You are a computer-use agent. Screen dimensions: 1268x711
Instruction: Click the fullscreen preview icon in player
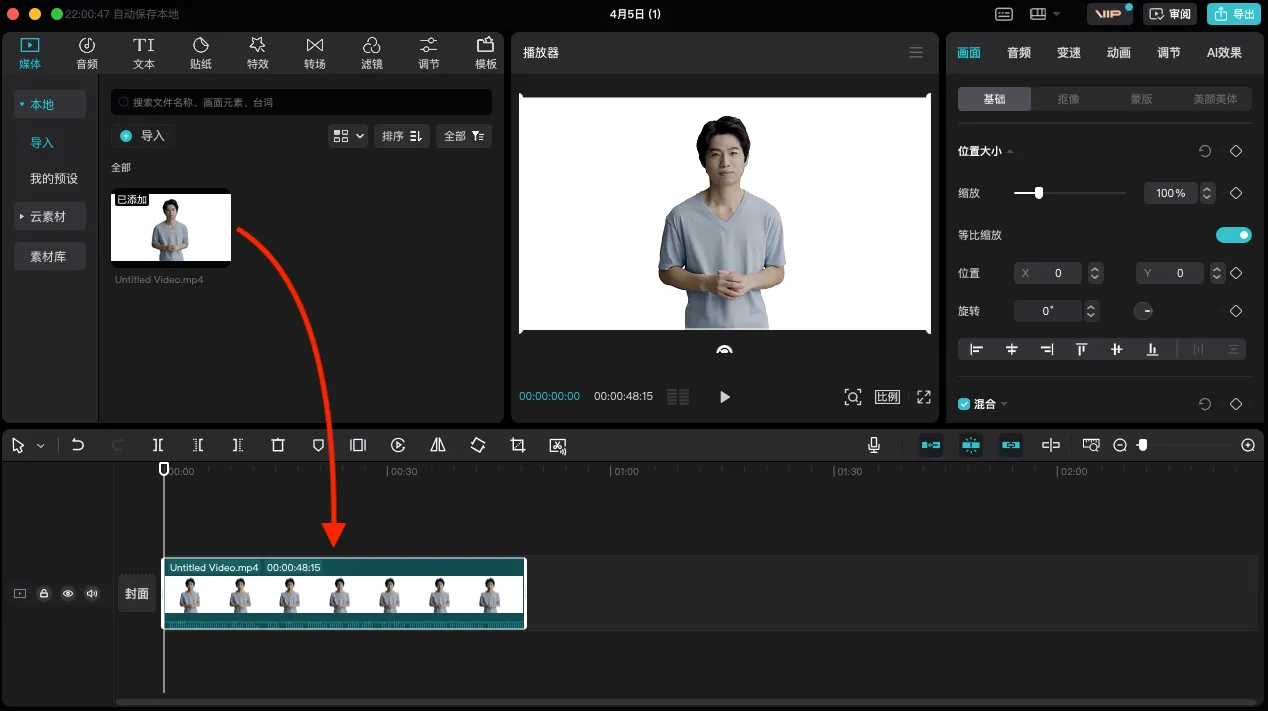click(924, 397)
